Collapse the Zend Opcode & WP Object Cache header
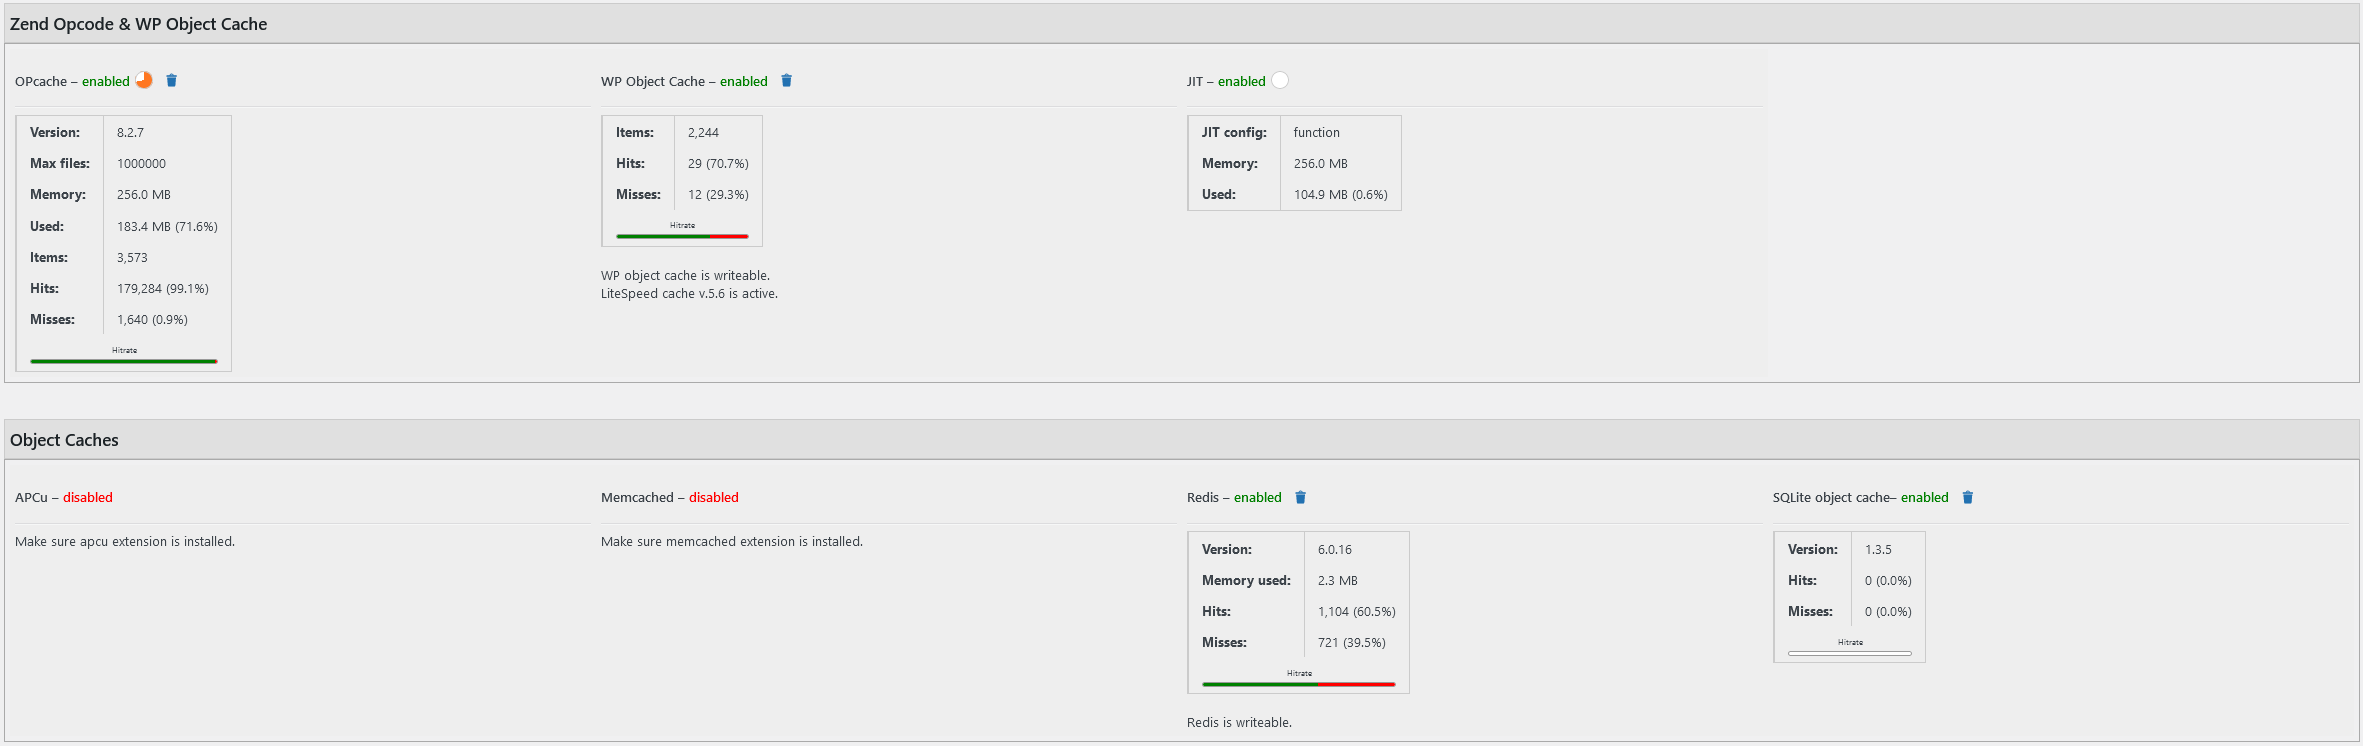The width and height of the screenshot is (2363, 746). click(138, 24)
